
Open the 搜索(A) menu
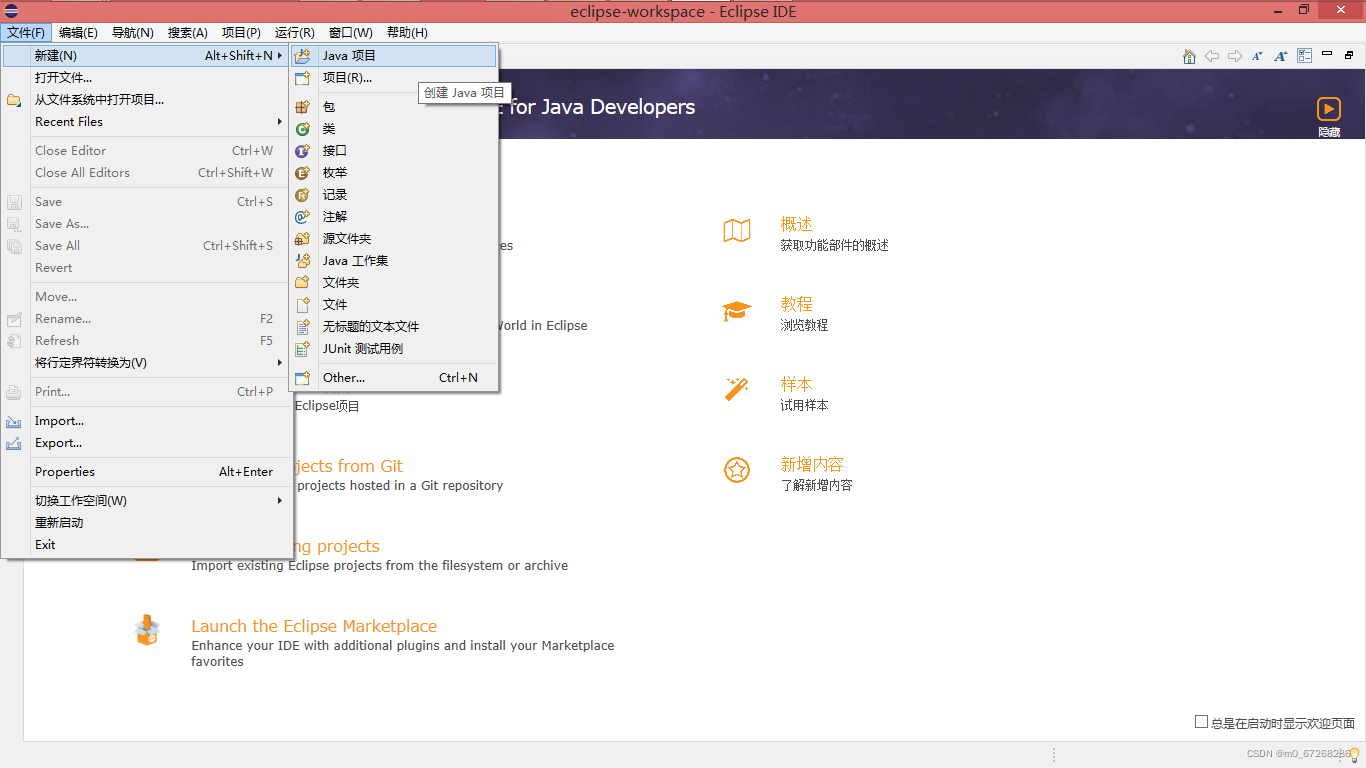pyautogui.click(x=187, y=33)
